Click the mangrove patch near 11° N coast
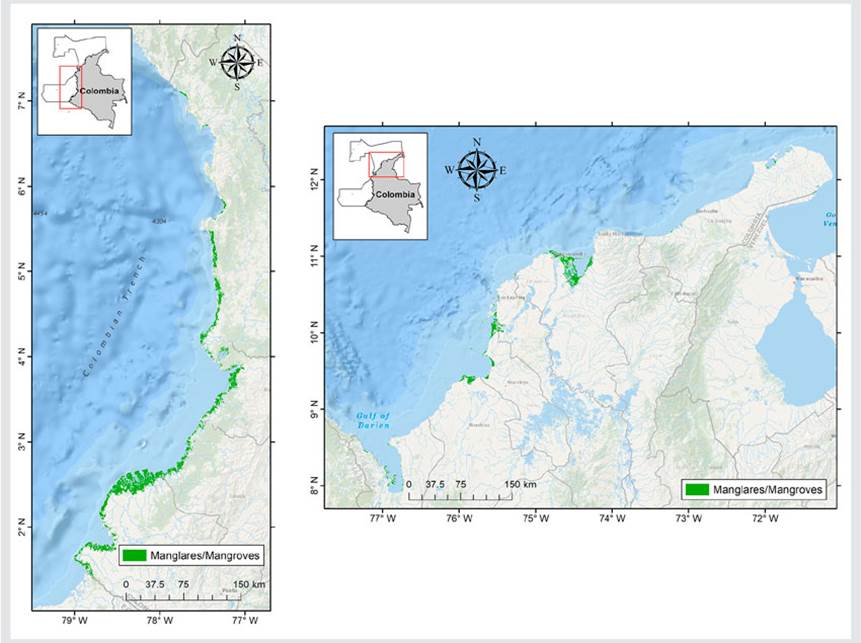Image resolution: width=861 pixels, height=643 pixels. (x=571, y=267)
